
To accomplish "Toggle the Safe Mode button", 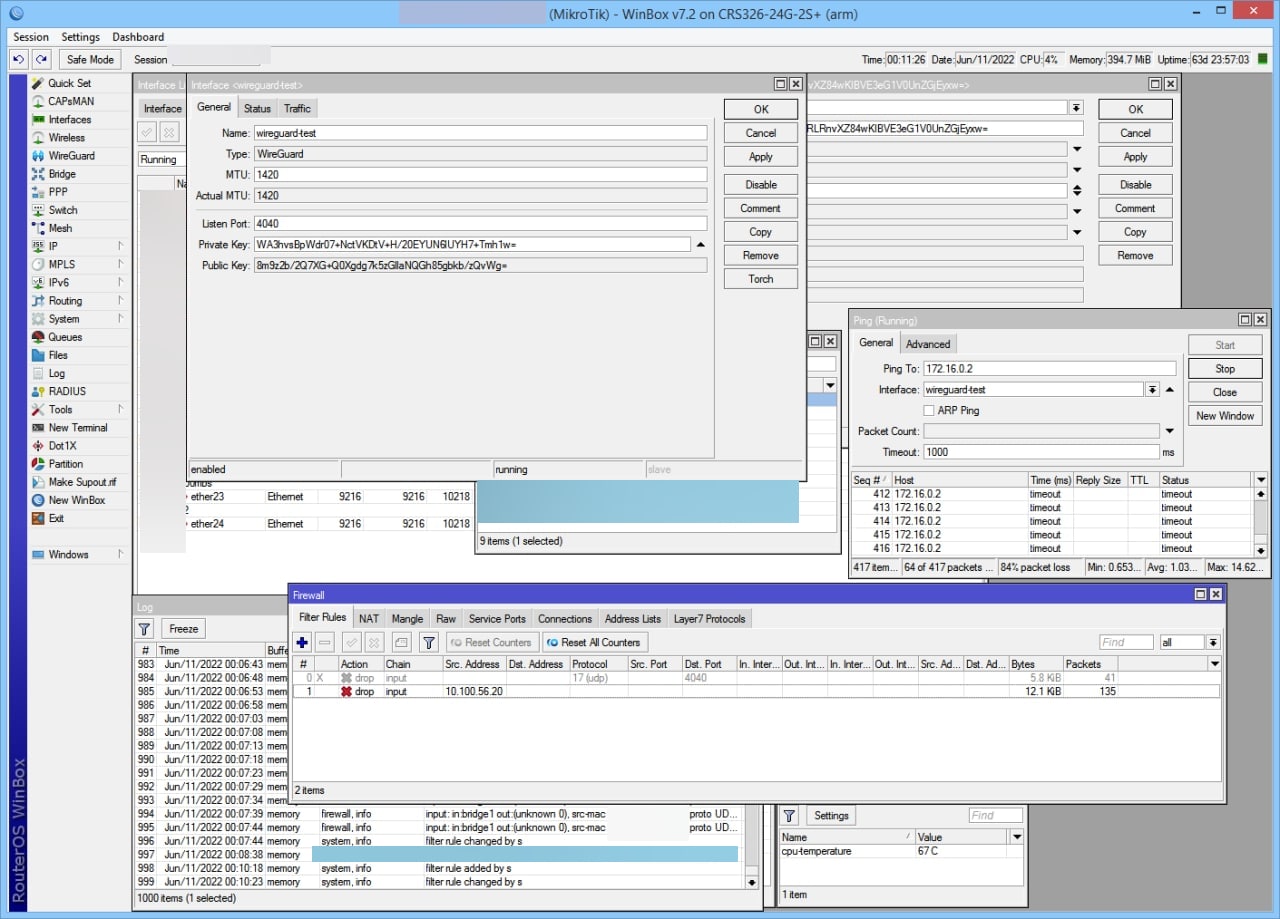I will point(90,60).
